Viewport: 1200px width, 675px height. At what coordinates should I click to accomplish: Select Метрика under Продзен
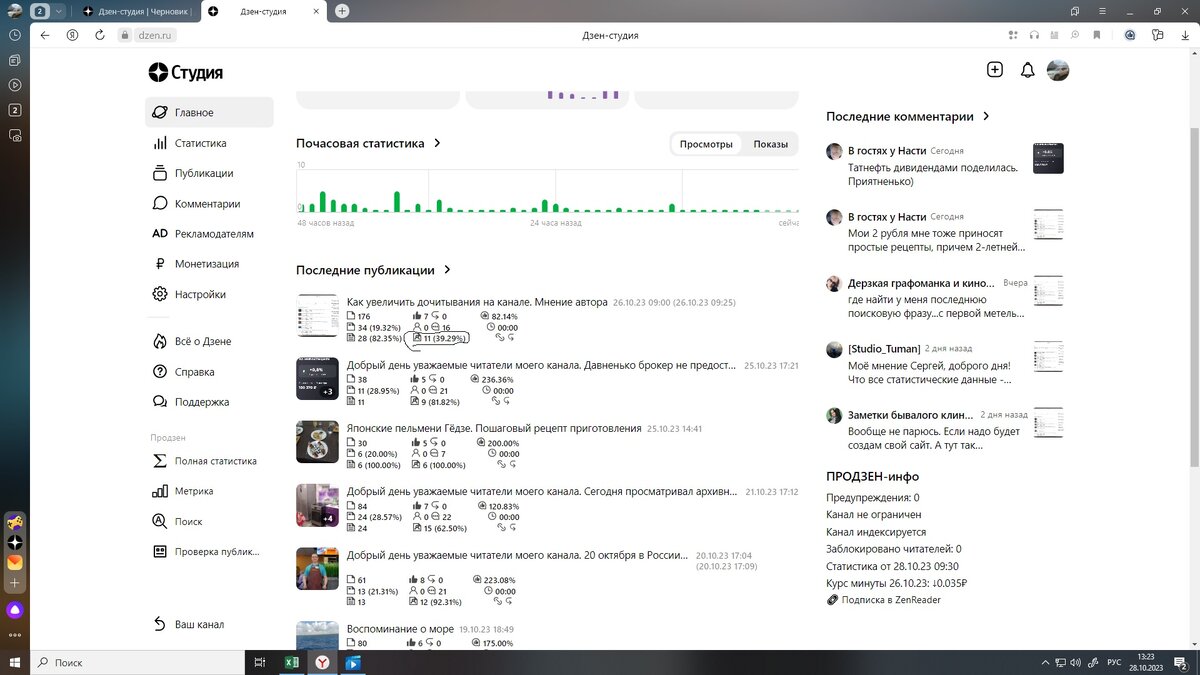194,491
